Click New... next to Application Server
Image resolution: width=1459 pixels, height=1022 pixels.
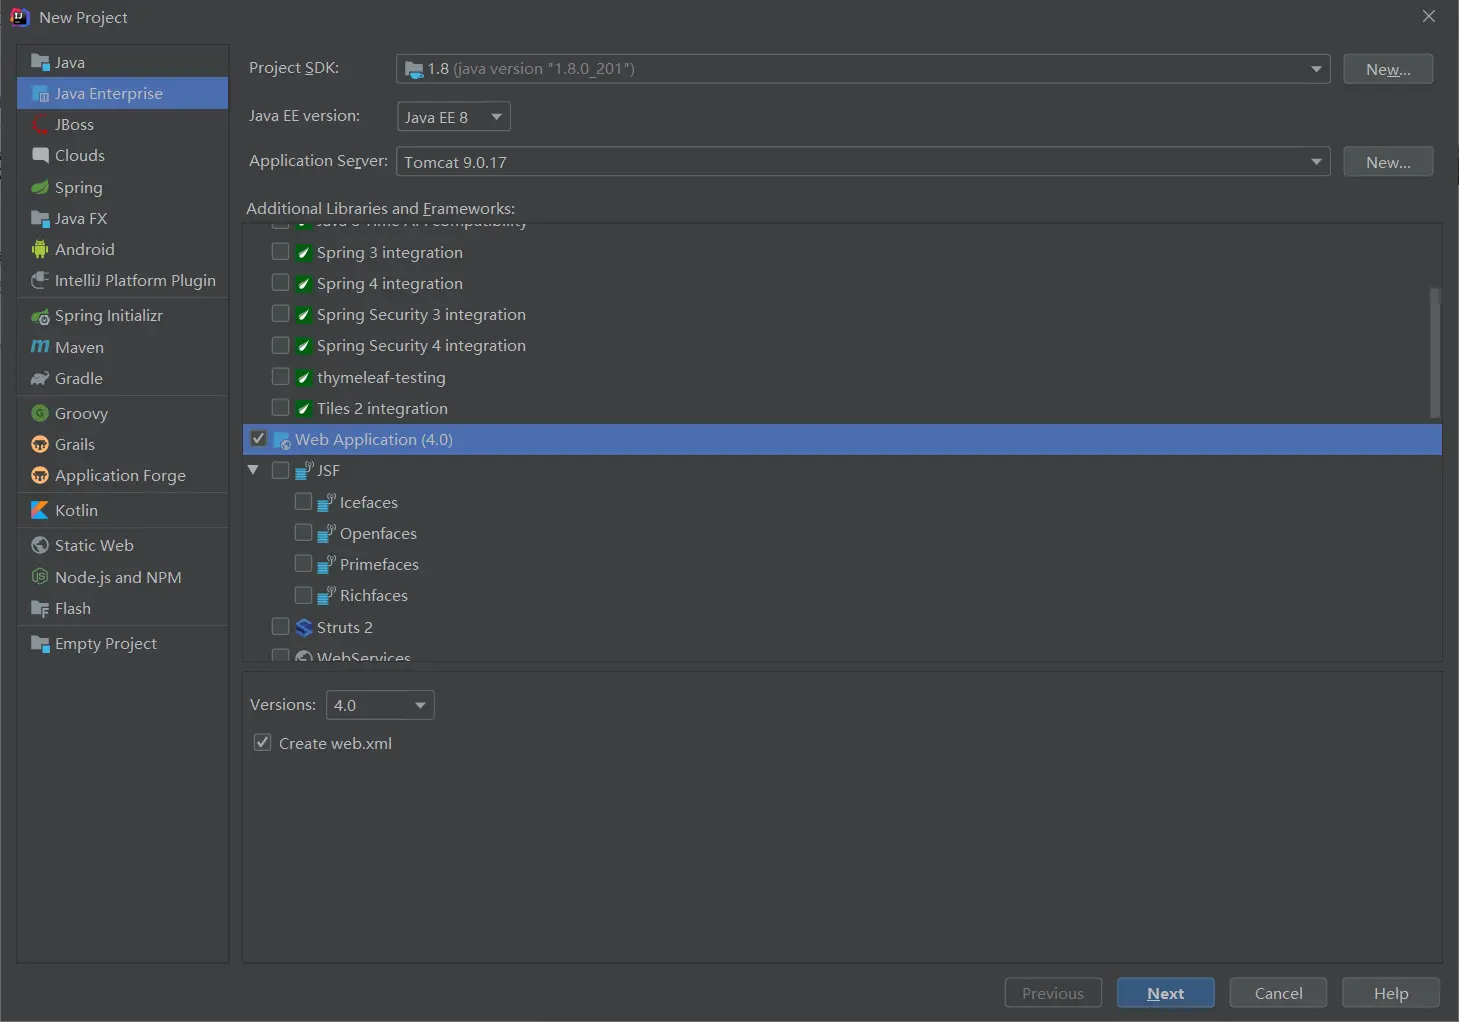tap(1388, 162)
